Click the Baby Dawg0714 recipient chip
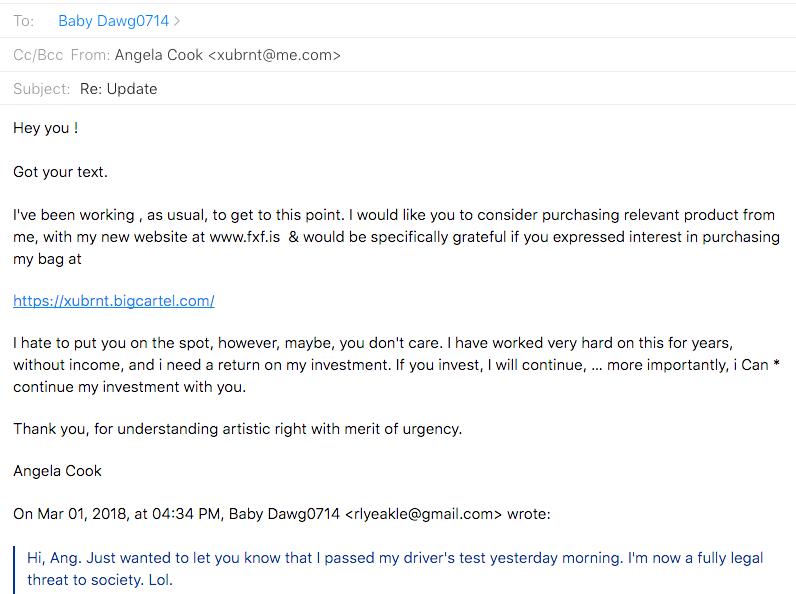Image resolution: width=796 pixels, height=594 pixels. coord(113,21)
